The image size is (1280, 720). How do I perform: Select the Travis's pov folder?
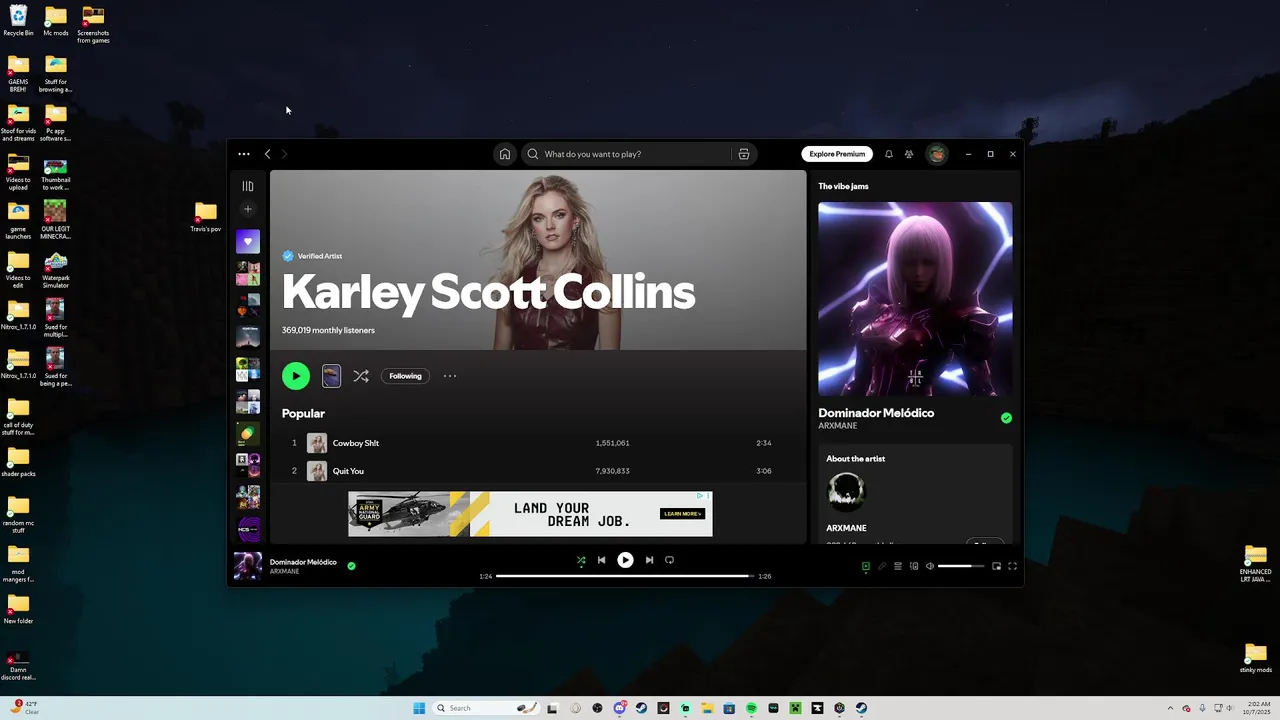(206, 217)
